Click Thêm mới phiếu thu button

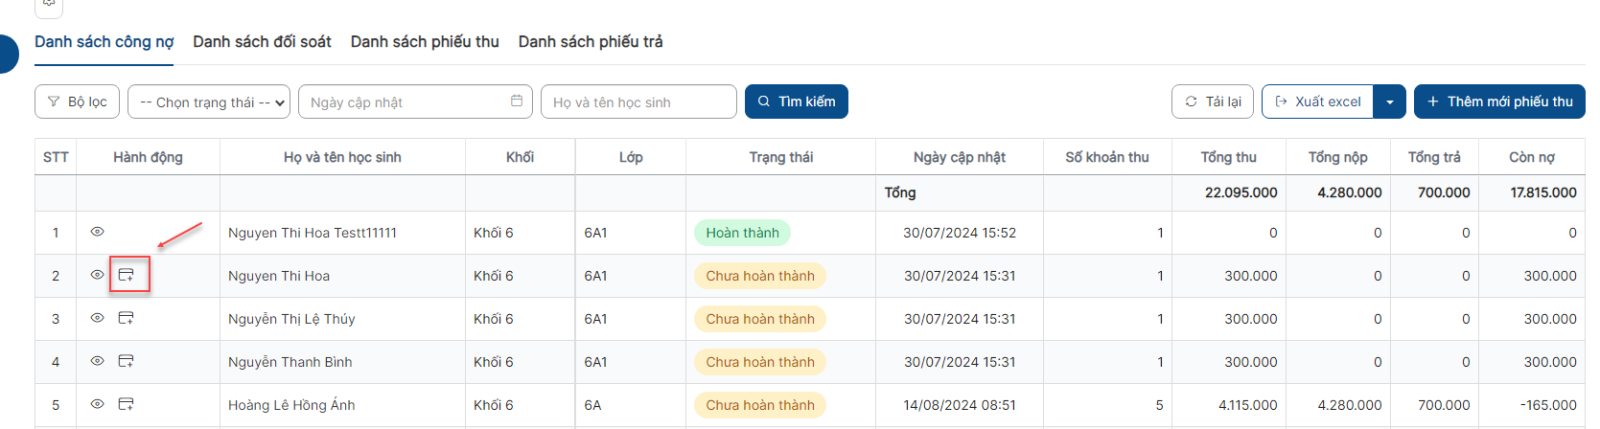(x=1499, y=102)
